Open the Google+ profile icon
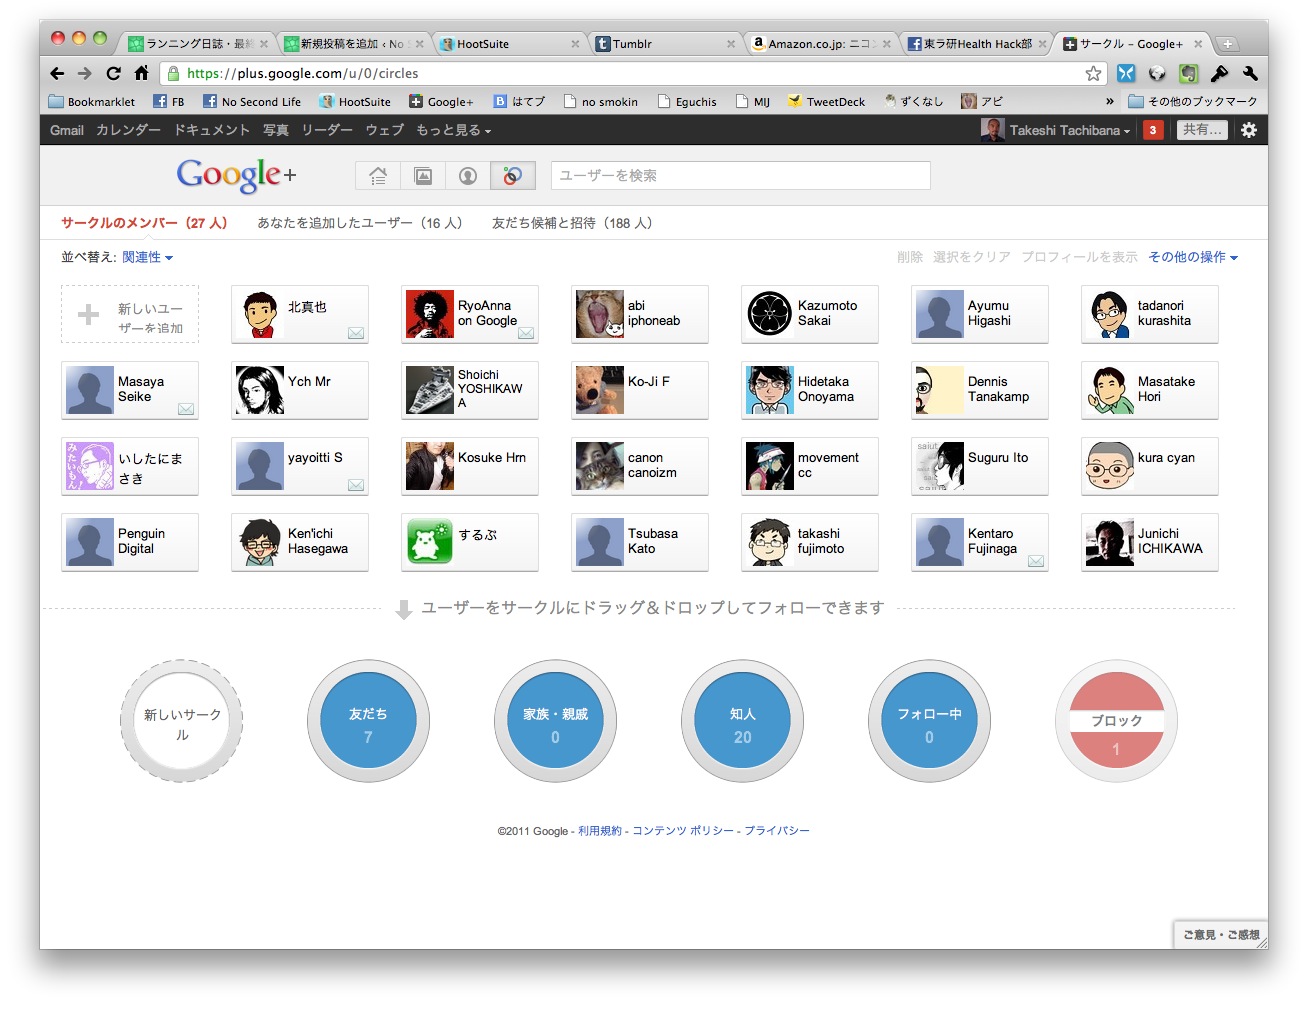This screenshot has height=1009, width=1308. (x=467, y=176)
